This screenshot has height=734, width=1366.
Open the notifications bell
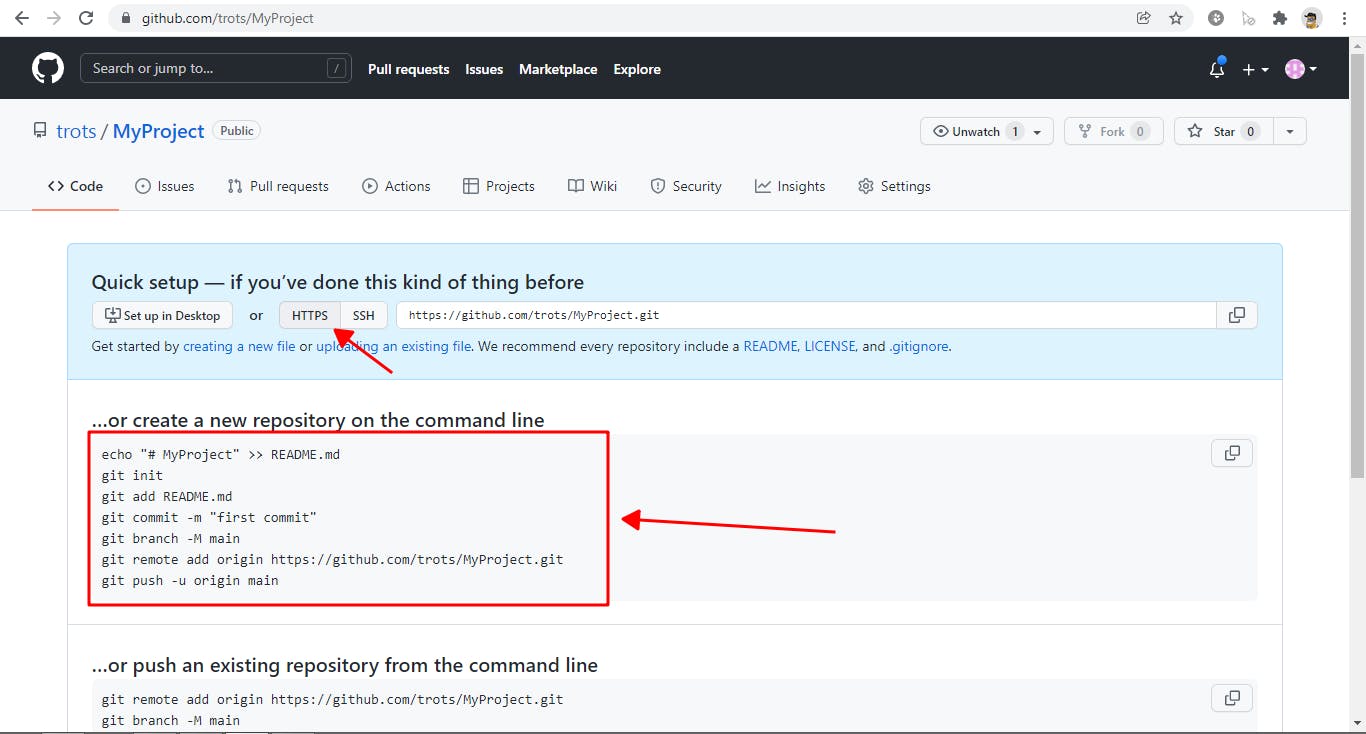tap(1217, 69)
